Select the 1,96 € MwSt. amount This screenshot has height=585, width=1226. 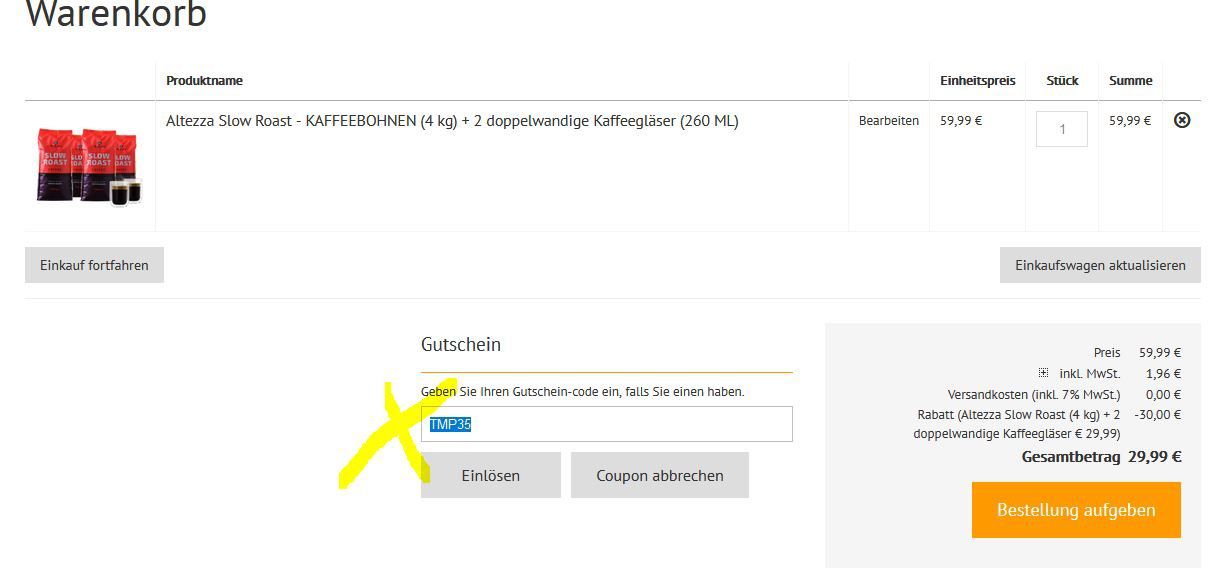pos(1164,373)
